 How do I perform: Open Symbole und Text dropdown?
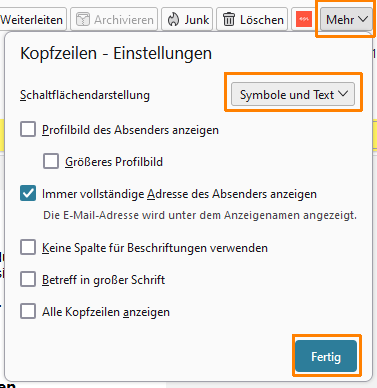(293, 95)
